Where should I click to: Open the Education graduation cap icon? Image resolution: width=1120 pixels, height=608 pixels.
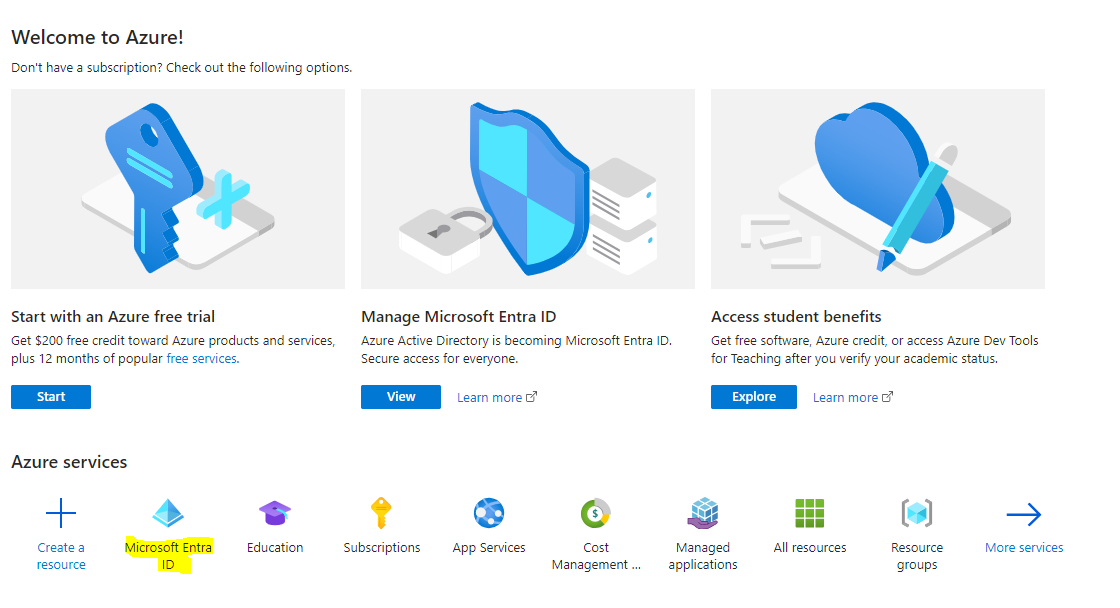pos(275,514)
